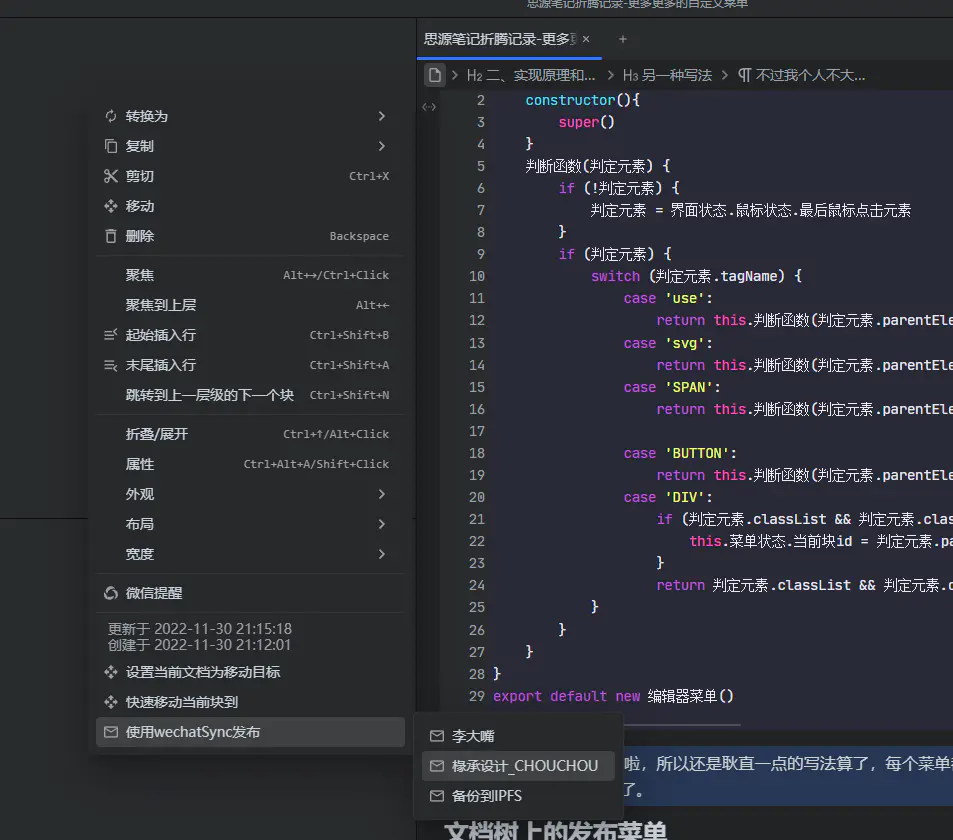
Task: Expand the 复制 submenu arrow
Action: click(382, 146)
